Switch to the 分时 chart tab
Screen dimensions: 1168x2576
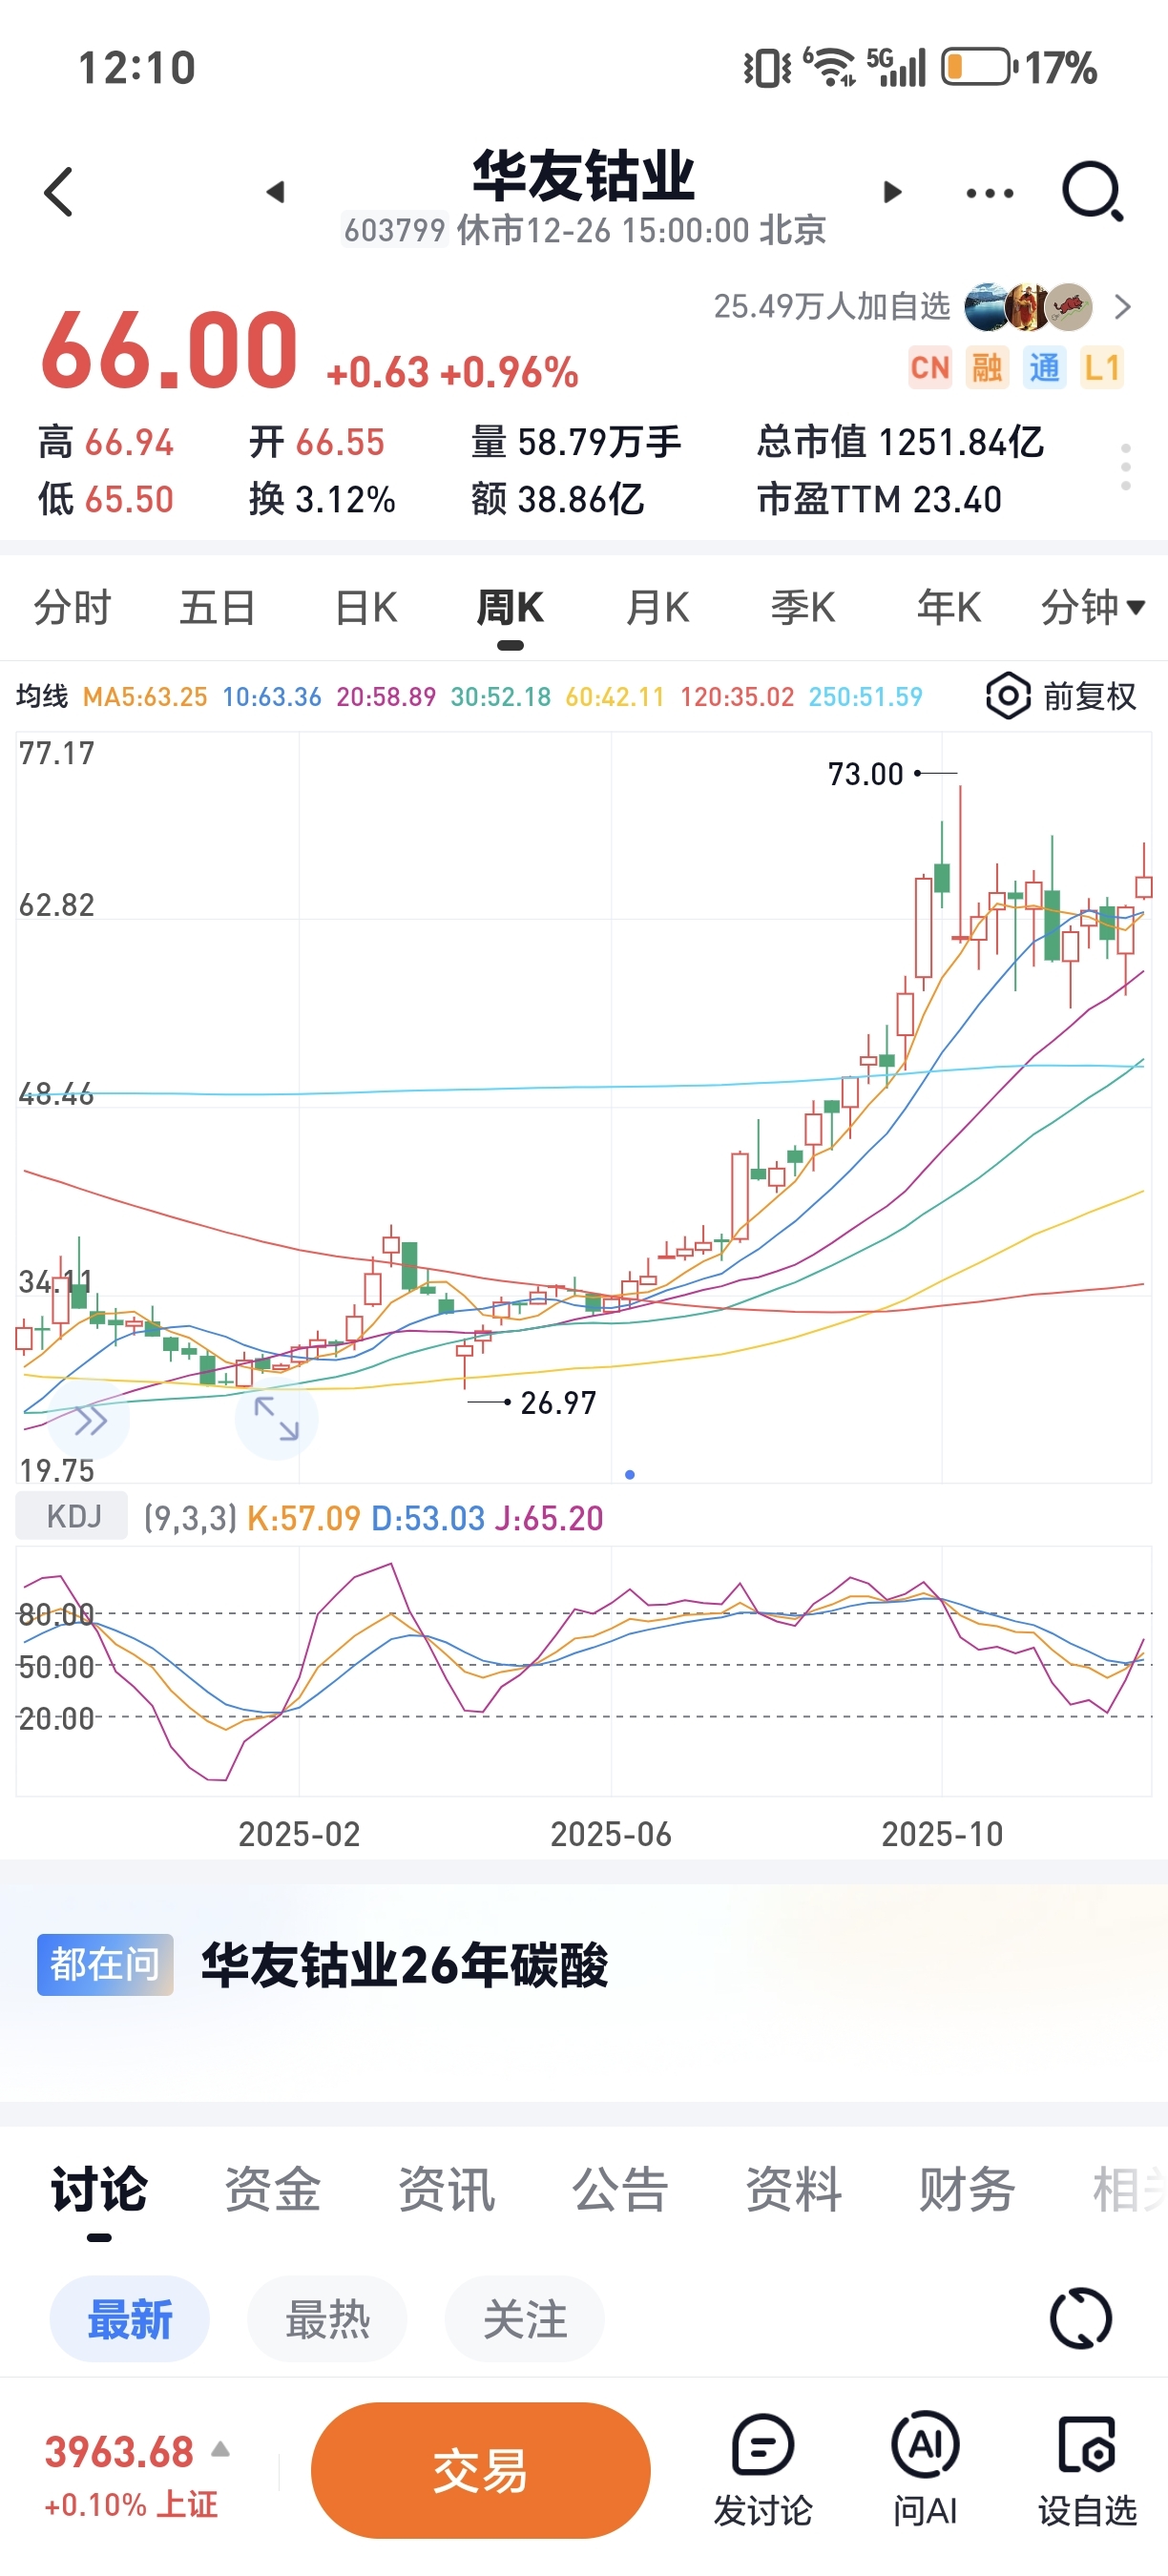pos(72,607)
